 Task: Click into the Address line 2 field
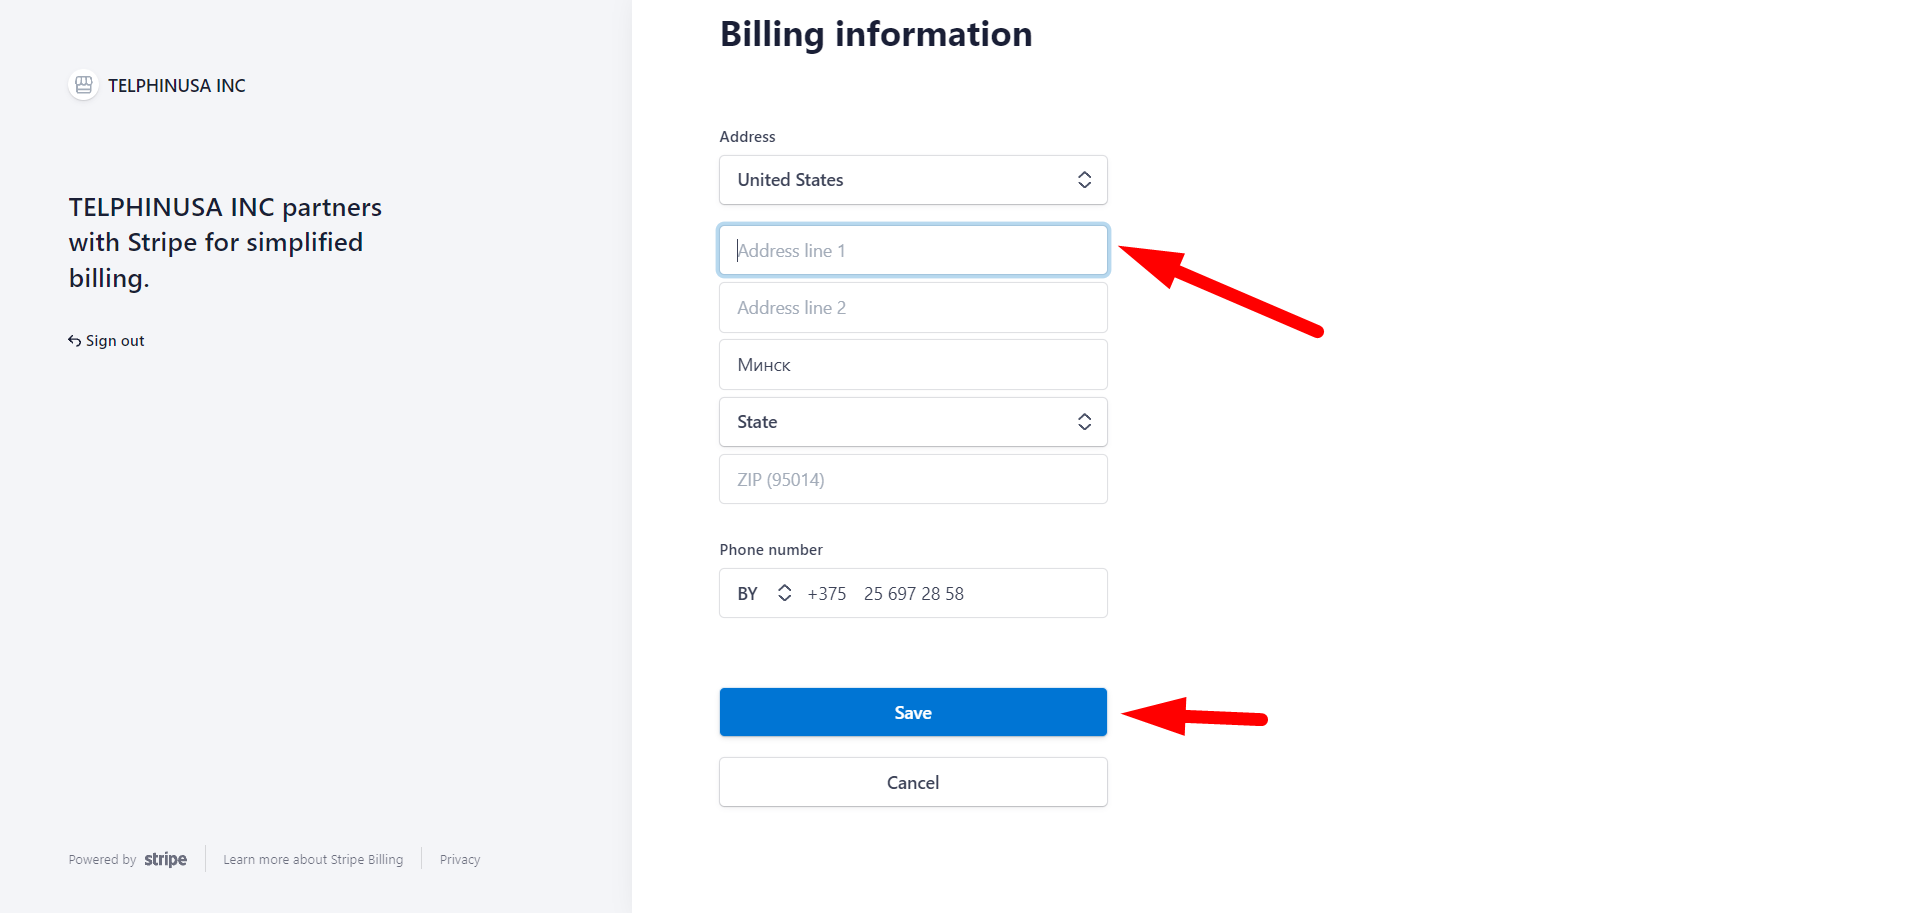pos(912,308)
